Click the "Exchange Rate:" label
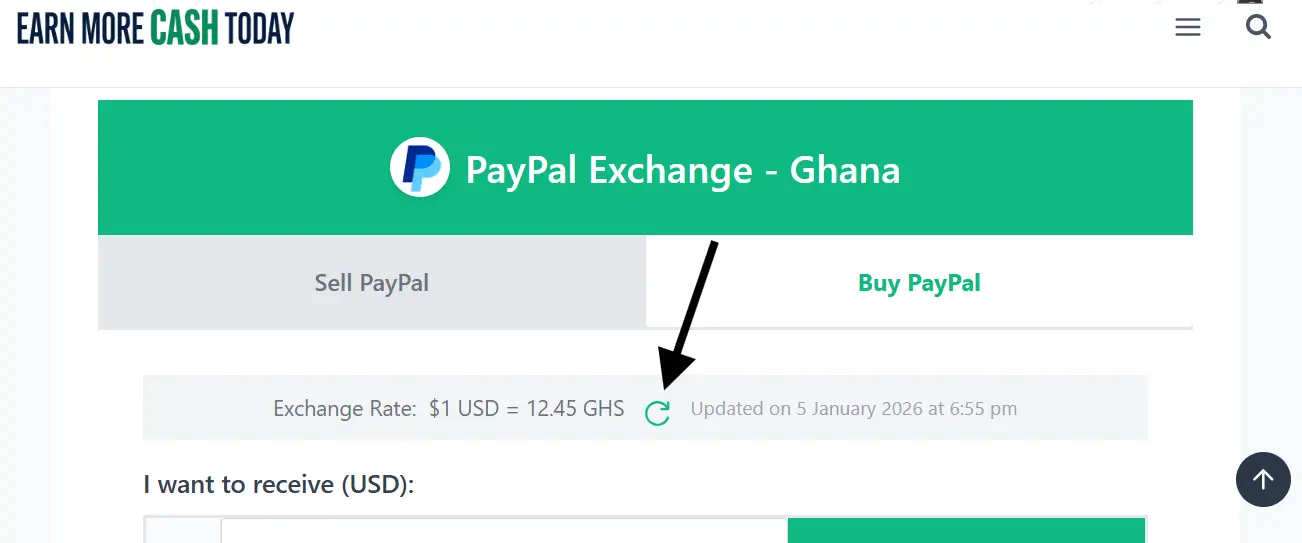The image size is (1302, 543). click(x=344, y=408)
